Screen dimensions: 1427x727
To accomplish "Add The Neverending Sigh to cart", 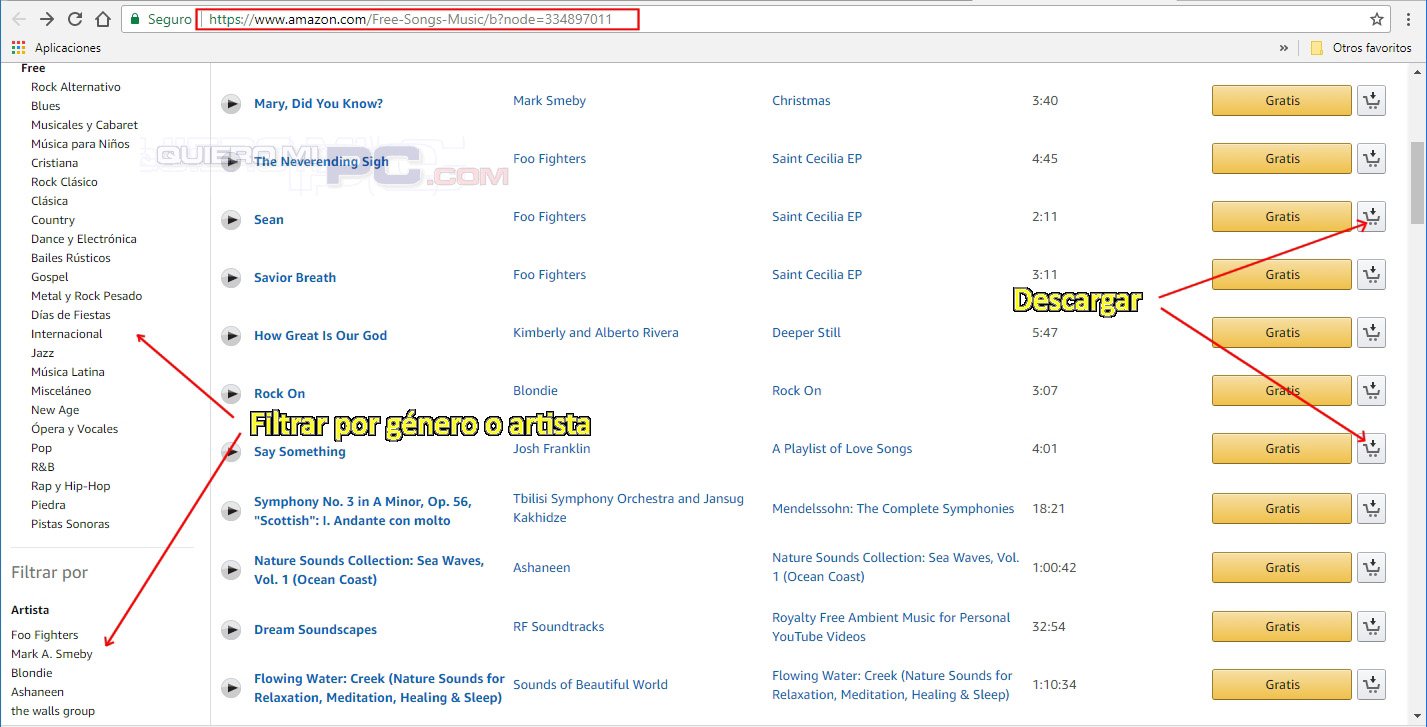I will click(x=1371, y=159).
